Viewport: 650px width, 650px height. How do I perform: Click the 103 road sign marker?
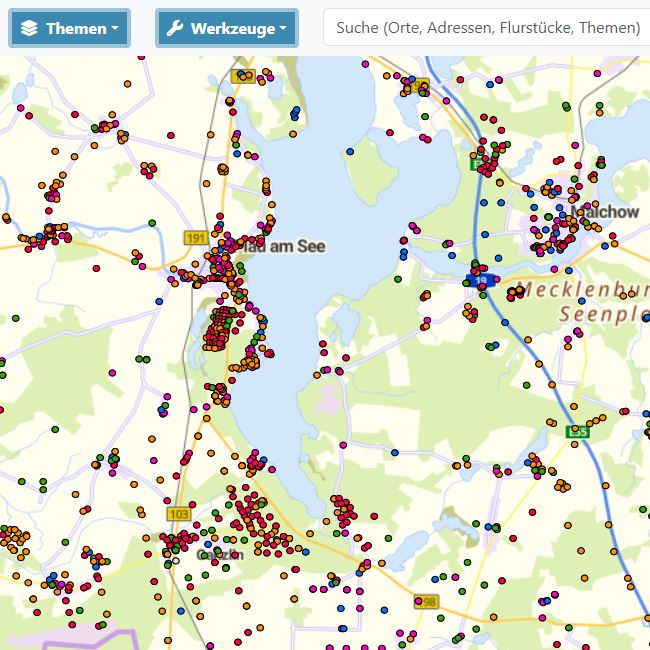tap(179, 514)
